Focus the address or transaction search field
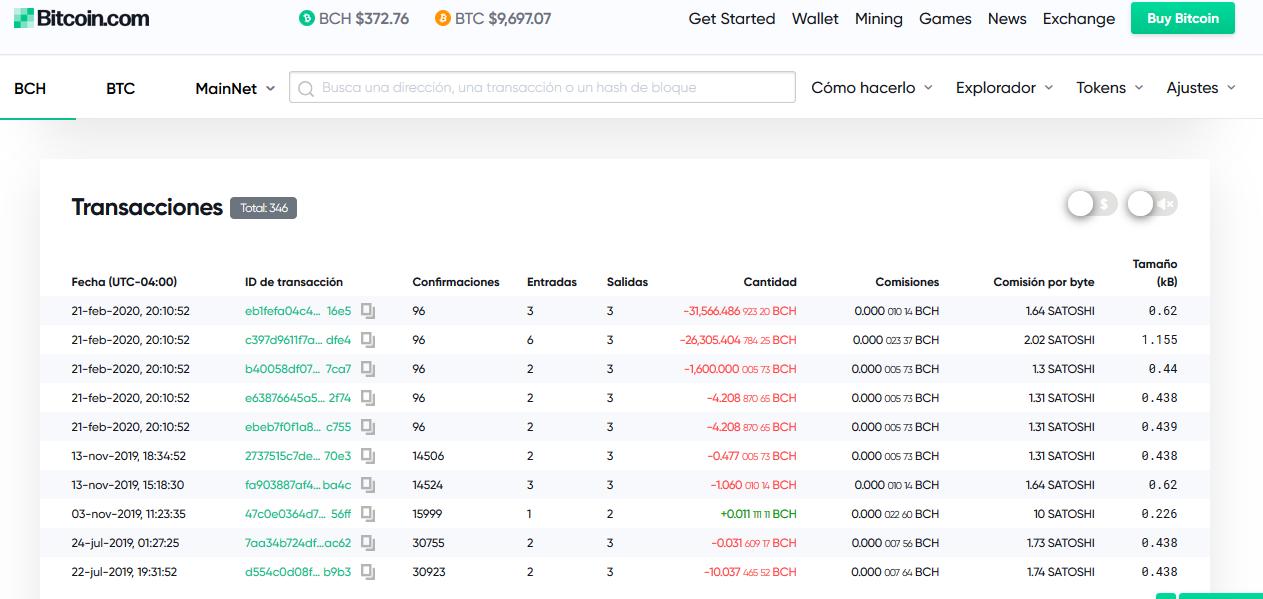 (x=543, y=88)
